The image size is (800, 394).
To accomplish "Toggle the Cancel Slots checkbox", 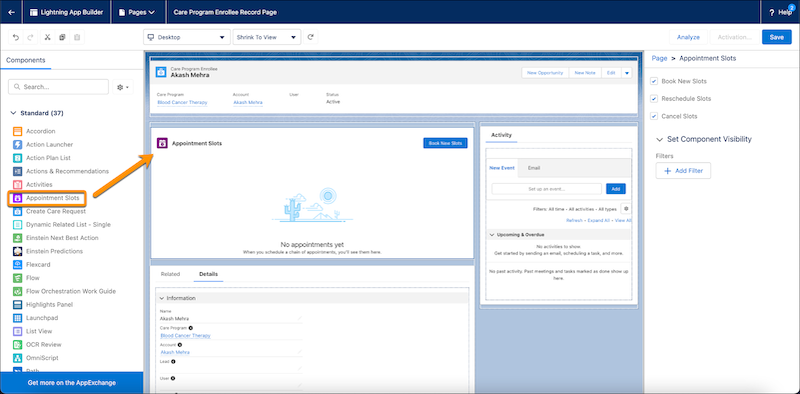I will 654,116.
